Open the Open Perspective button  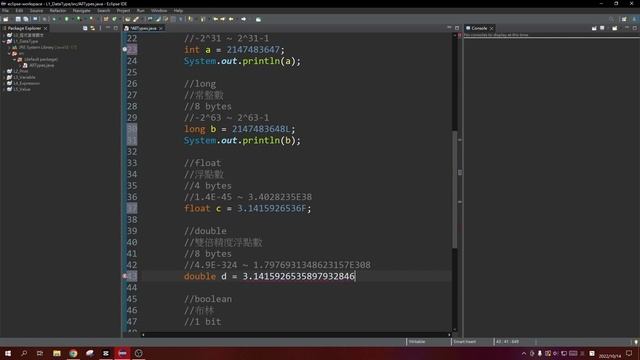624,19
